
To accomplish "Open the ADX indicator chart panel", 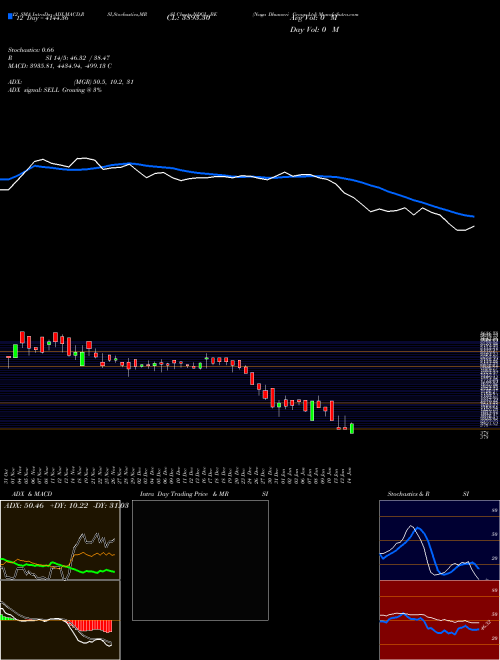I will point(60,540).
